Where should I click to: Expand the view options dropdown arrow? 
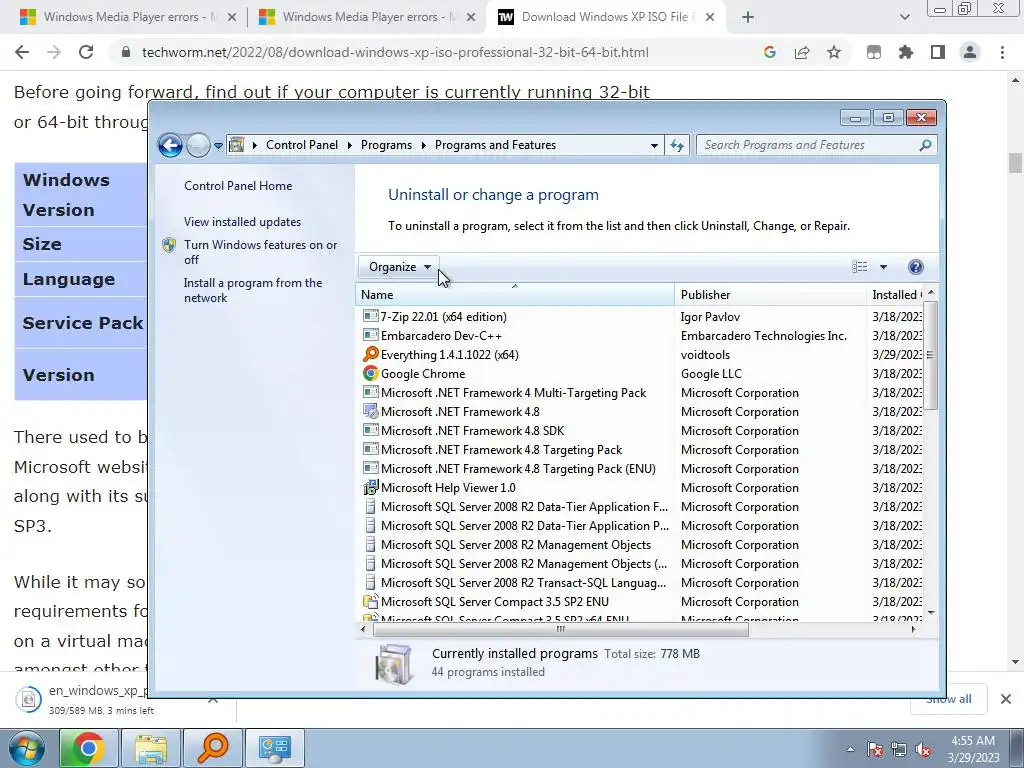tap(883, 267)
